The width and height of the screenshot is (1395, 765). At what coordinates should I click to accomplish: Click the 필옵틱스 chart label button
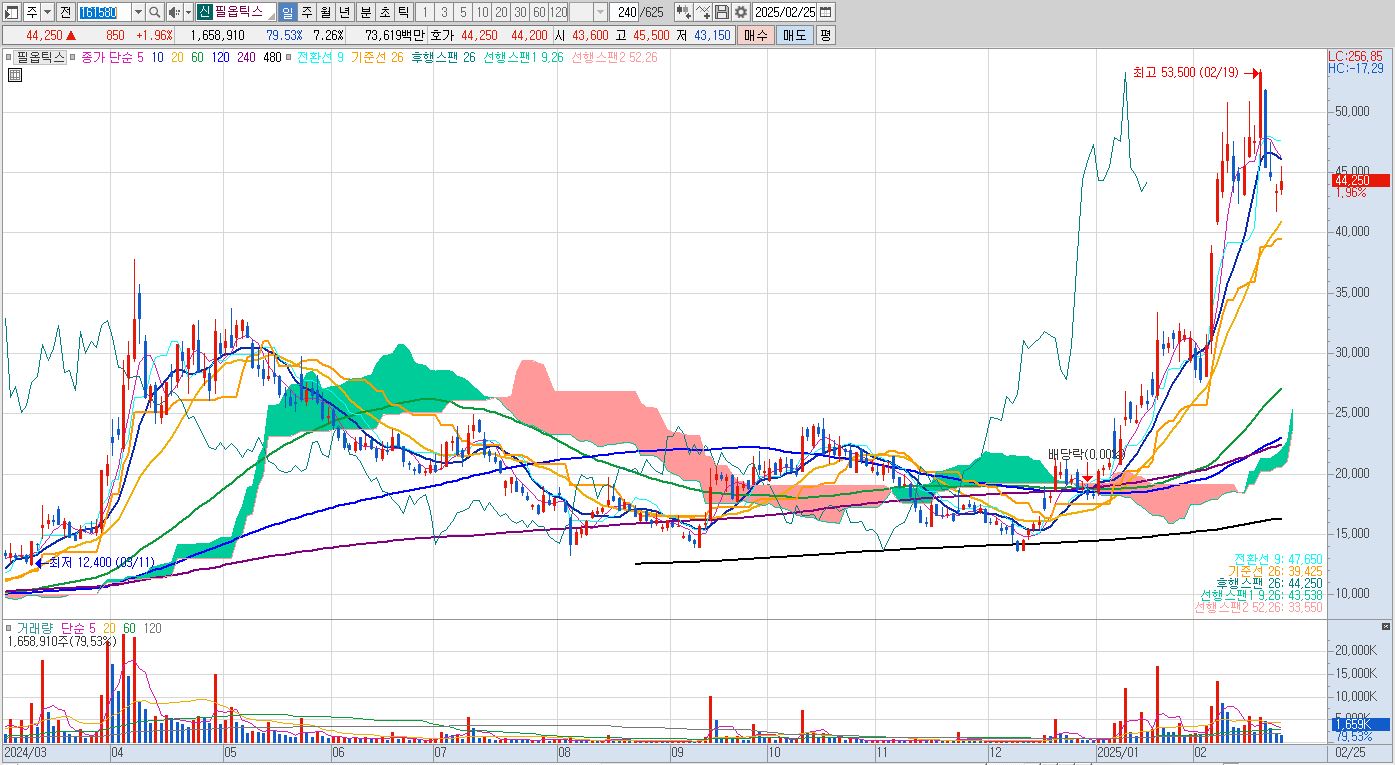(x=41, y=57)
